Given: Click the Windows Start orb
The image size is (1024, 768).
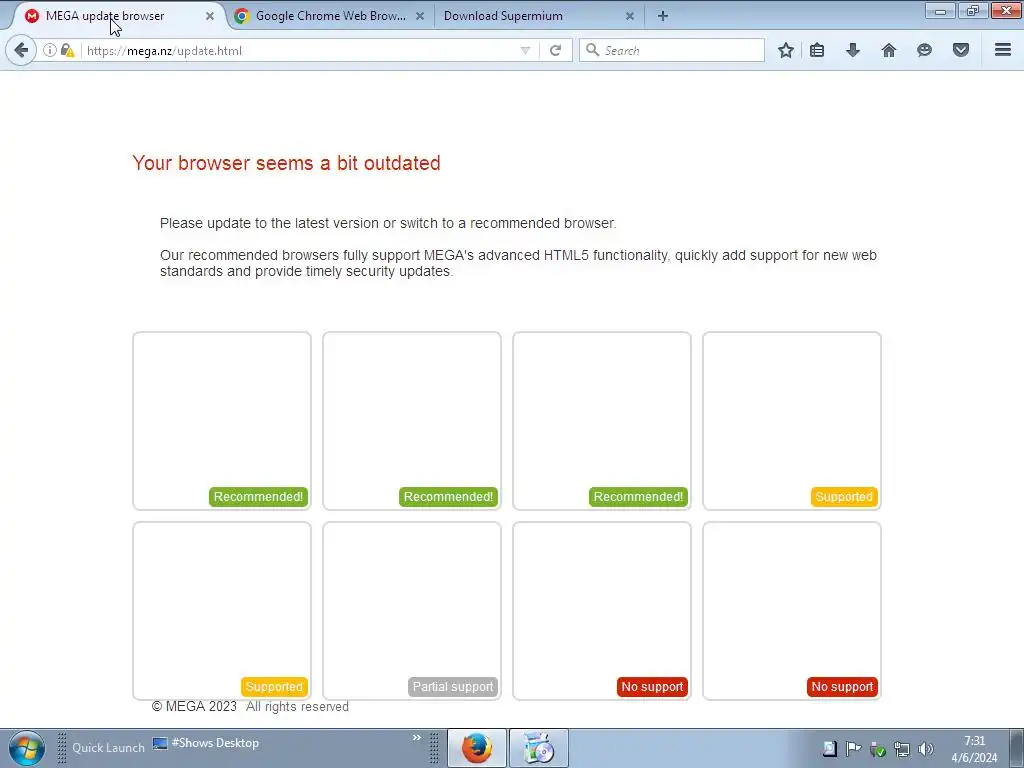Looking at the screenshot, I should click(26, 748).
